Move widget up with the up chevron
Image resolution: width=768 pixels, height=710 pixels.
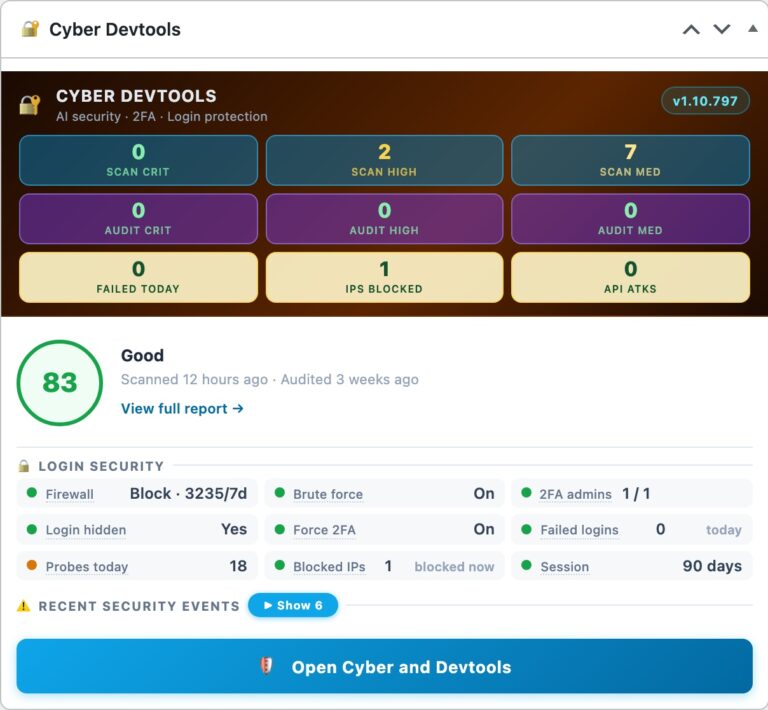(x=691, y=30)
